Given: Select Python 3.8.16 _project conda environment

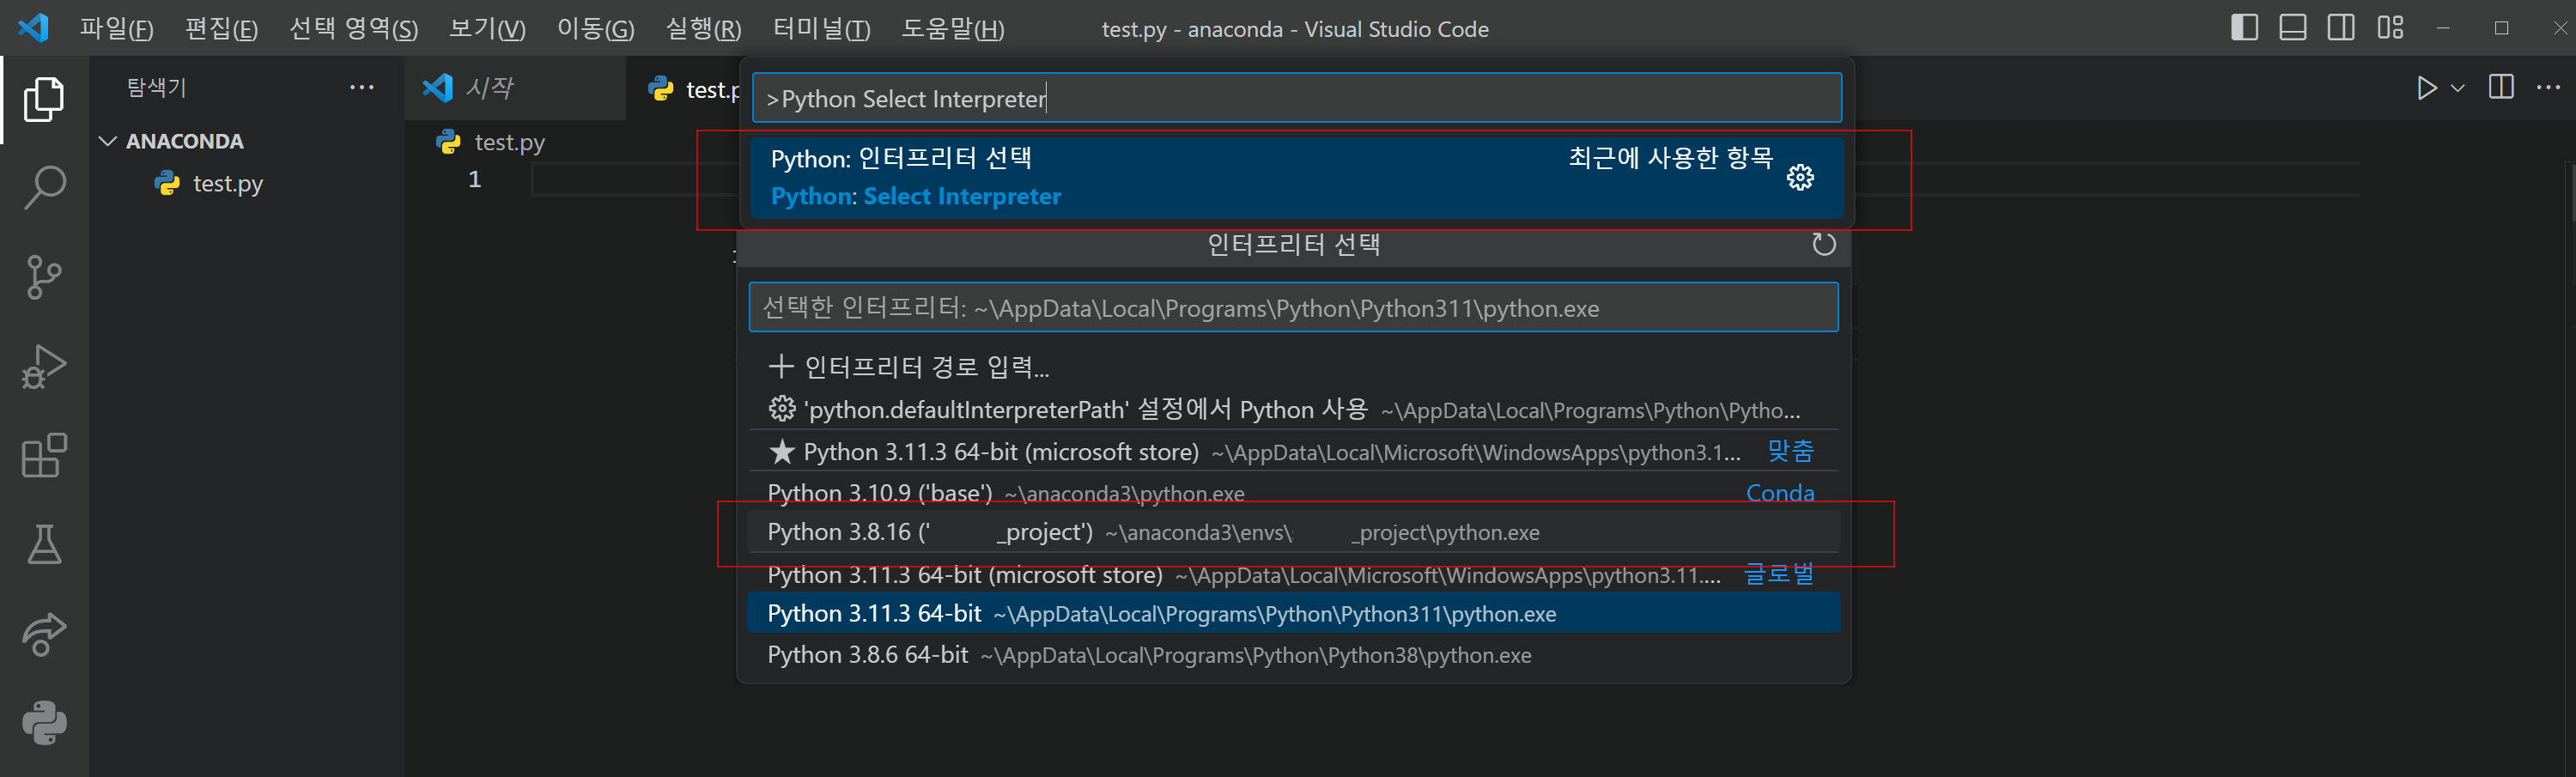Looking at the screenshot, I should [1293, 532].
